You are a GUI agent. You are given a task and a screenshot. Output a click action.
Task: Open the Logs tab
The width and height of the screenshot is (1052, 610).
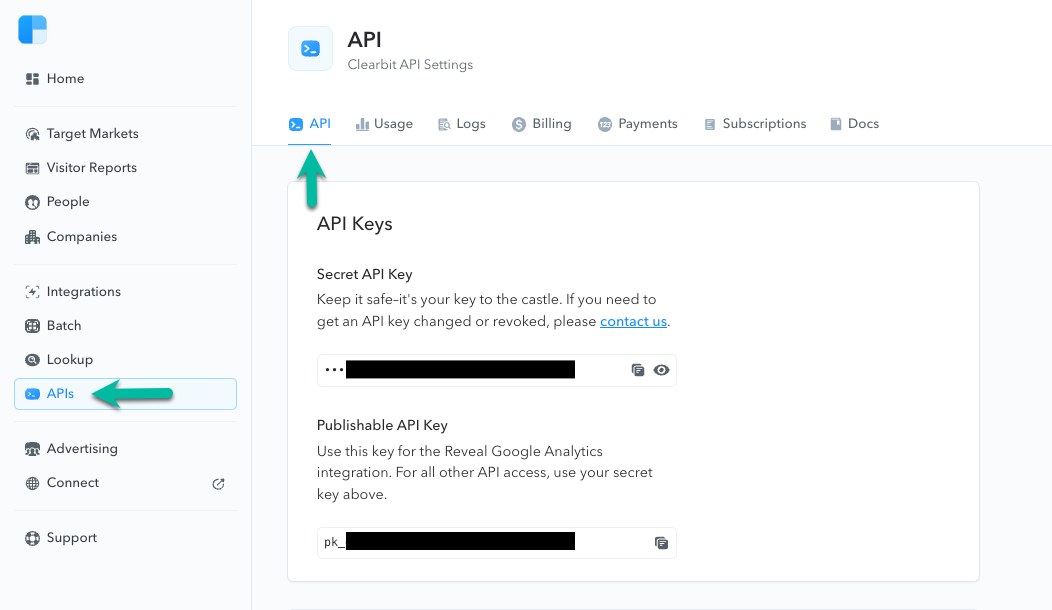(462, 124)
